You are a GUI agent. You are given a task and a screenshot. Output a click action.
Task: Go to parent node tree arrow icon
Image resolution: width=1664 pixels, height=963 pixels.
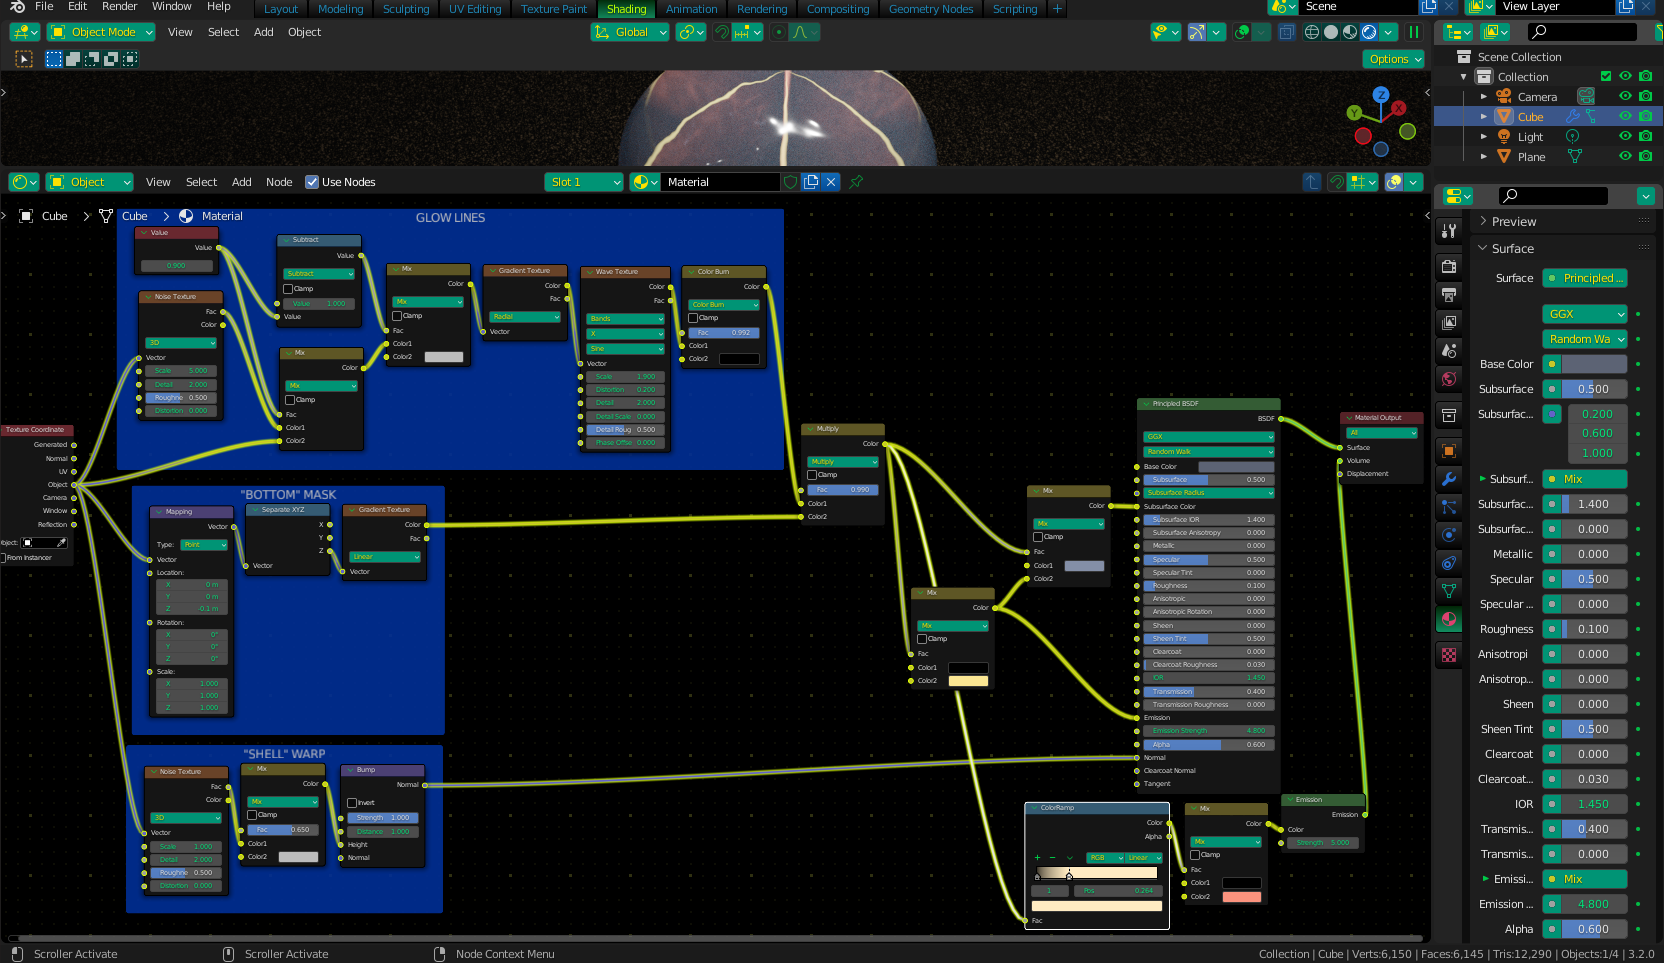click(1312, 182)
